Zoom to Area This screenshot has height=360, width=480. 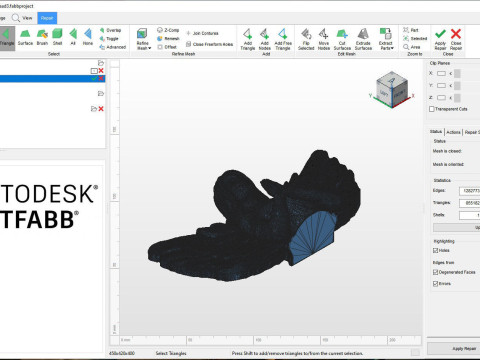pyautogui.click(x=411, y=47)
